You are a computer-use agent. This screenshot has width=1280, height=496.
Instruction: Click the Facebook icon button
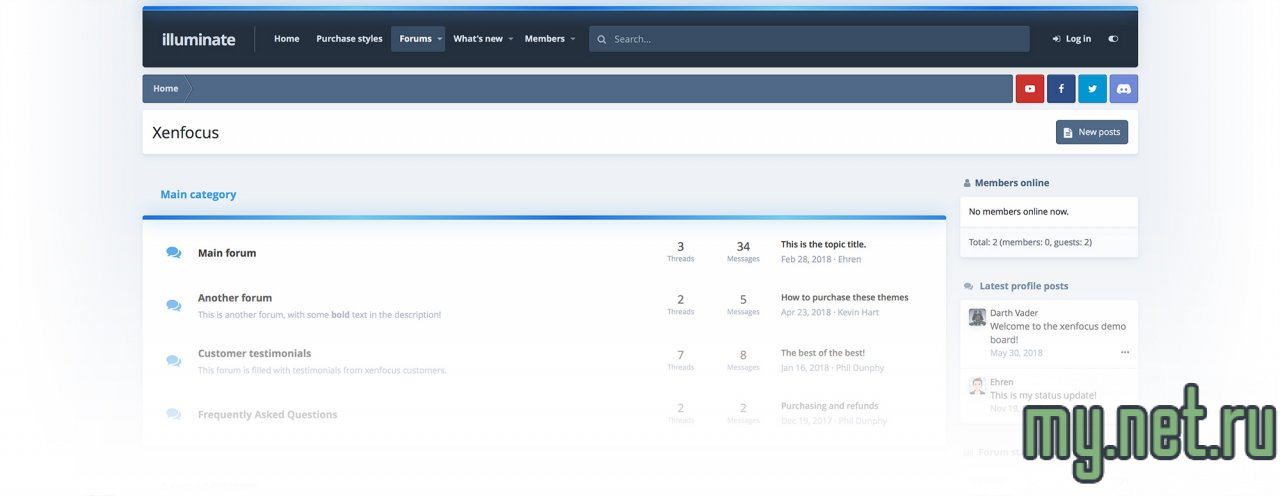coord(1061,89)
